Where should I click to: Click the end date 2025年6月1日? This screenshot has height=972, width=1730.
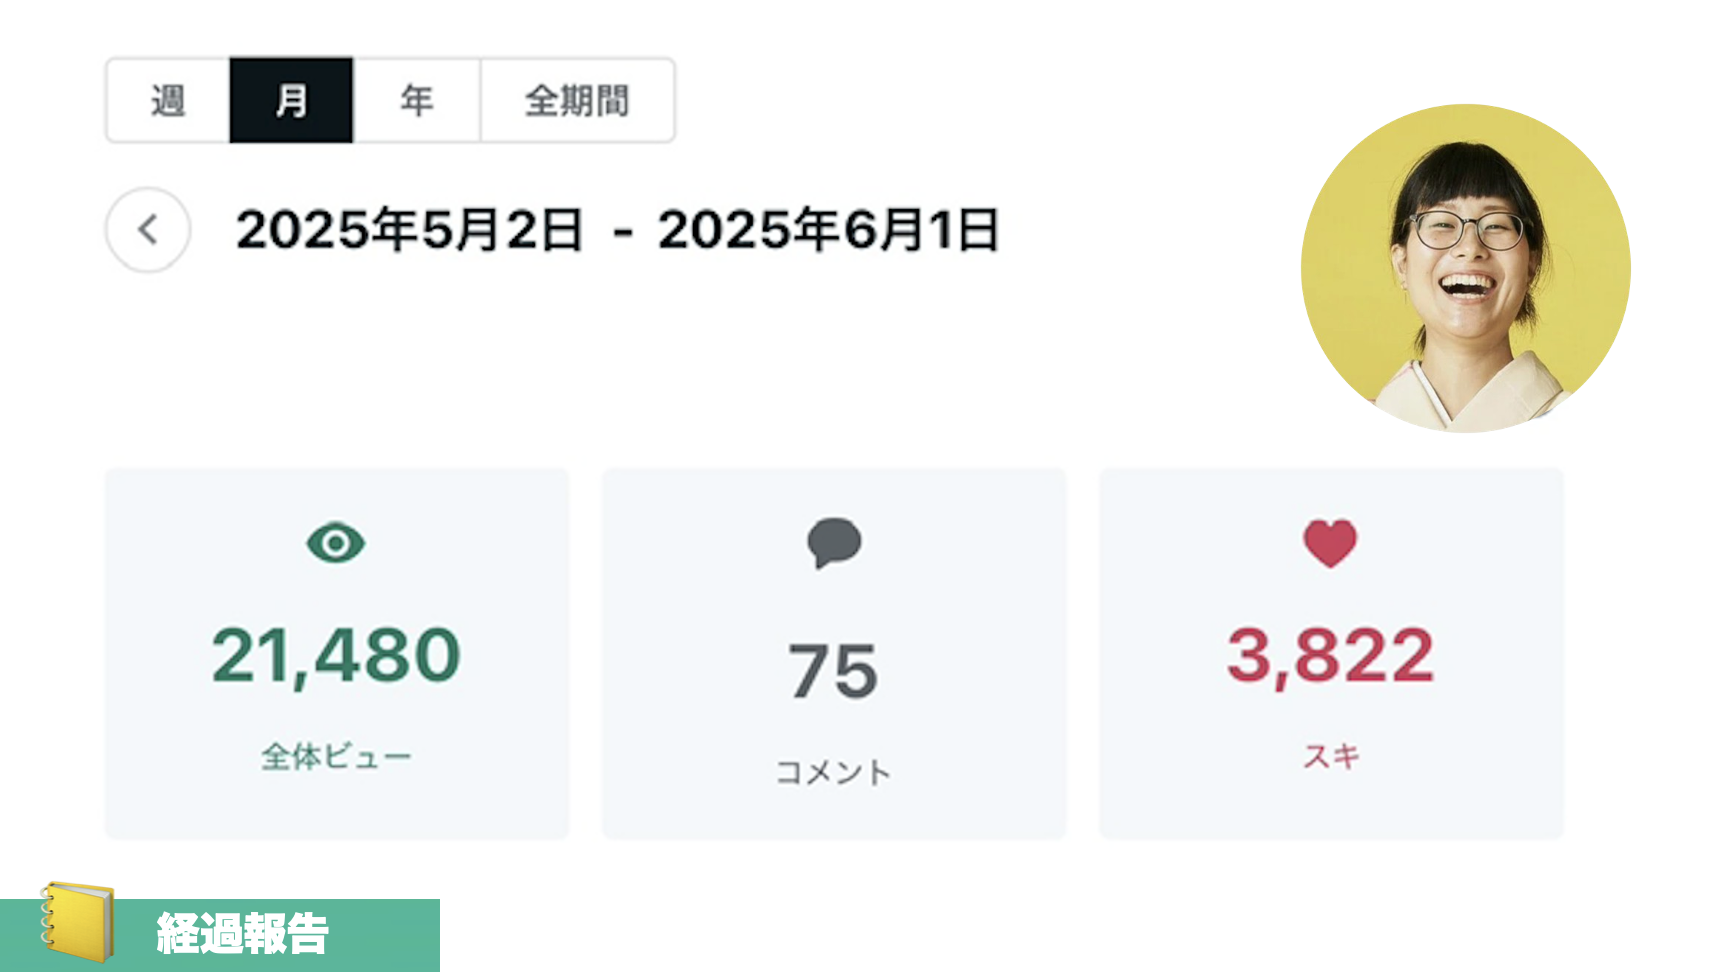pos(828,230)
